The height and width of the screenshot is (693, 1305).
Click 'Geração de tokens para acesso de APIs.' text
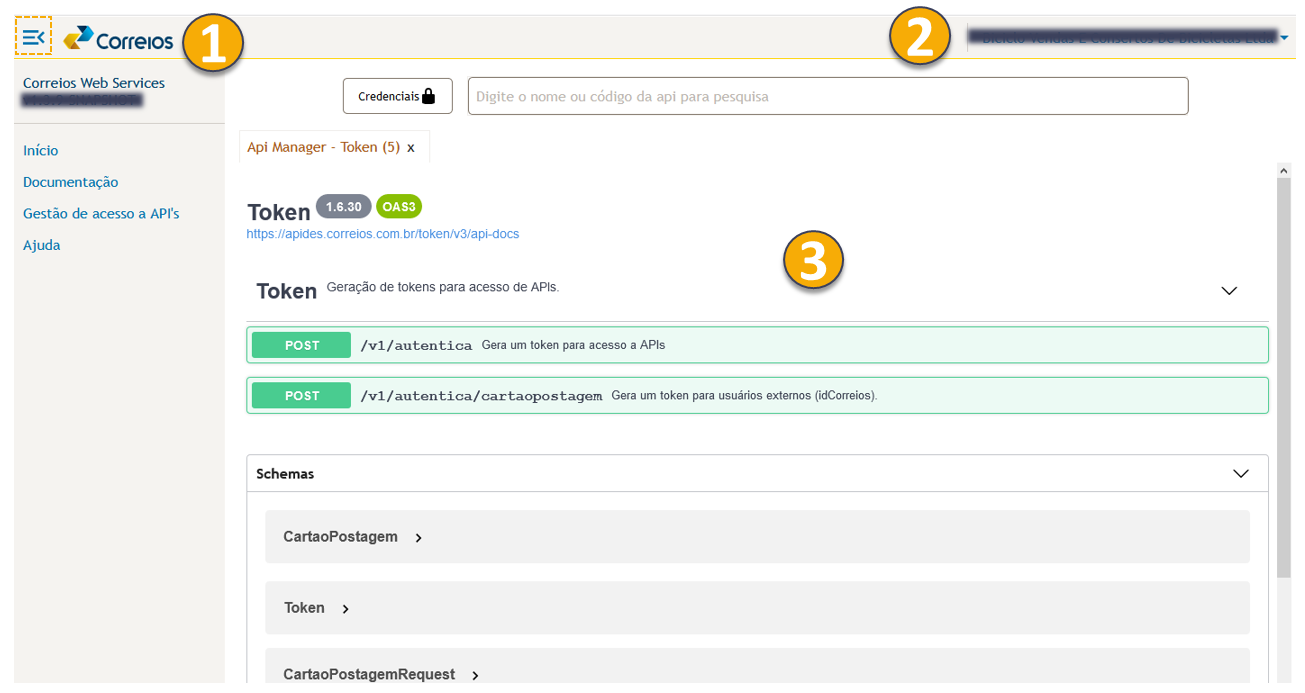click(443, 287)
